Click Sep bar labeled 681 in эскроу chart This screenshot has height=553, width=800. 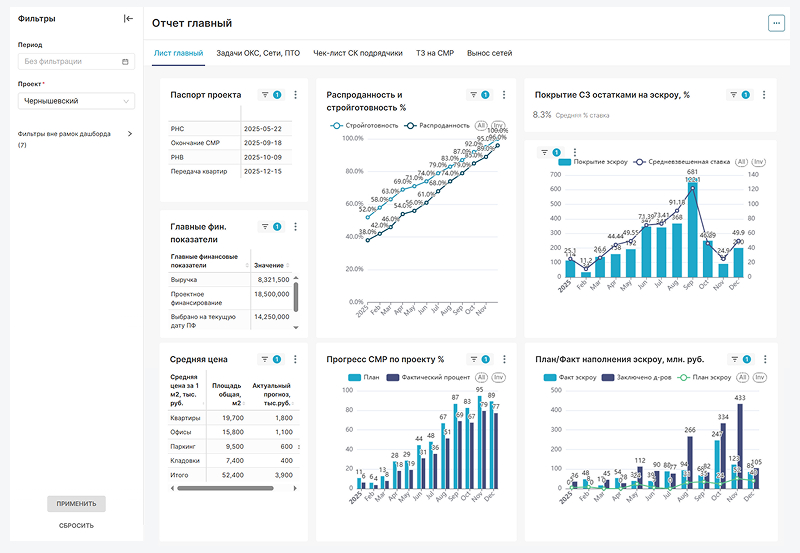pos(692,230)
